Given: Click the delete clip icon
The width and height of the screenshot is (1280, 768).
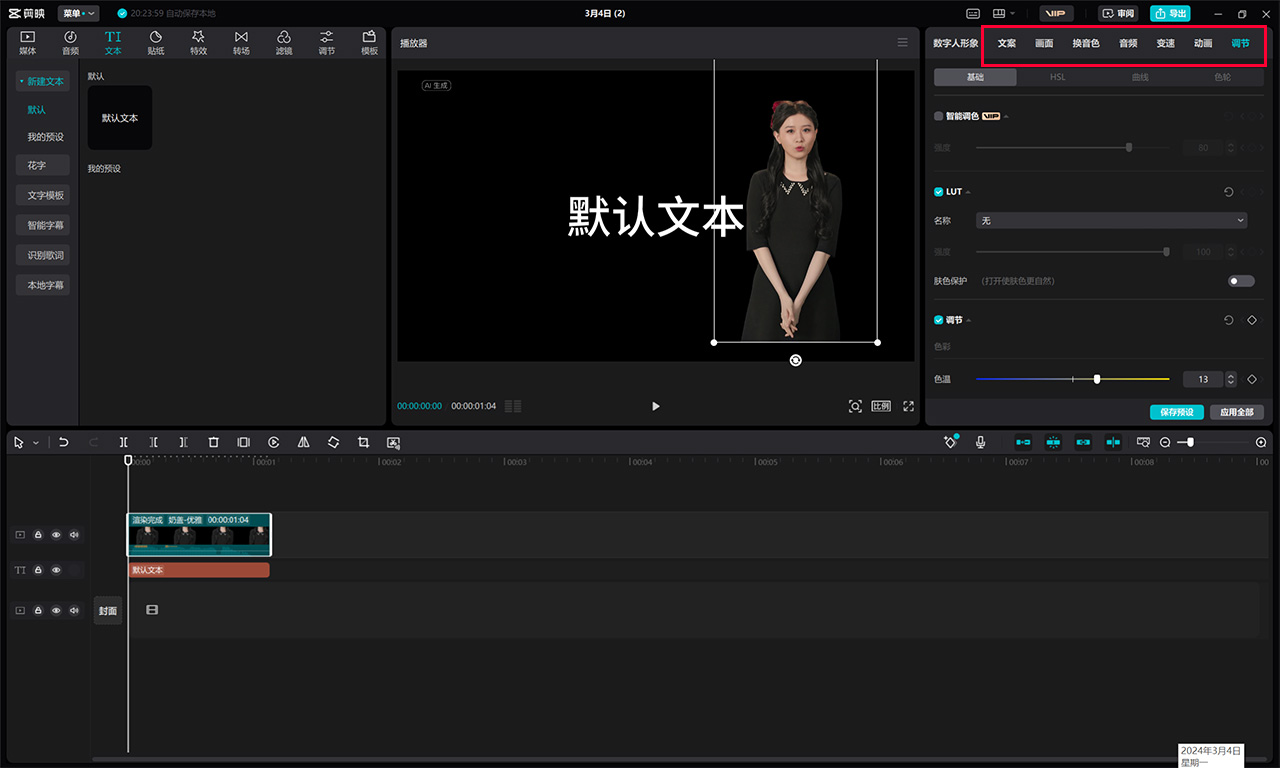Looking at the screenshot, I should click(x=213, y=442).
